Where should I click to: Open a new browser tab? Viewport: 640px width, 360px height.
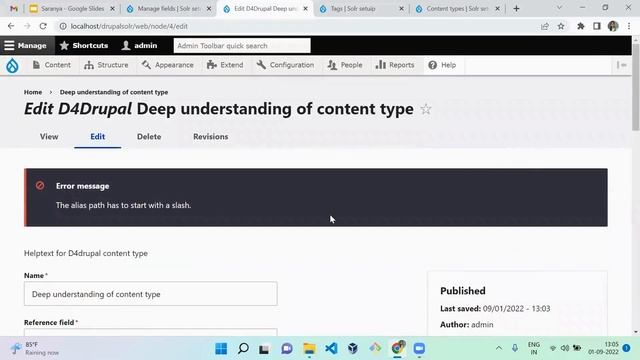(516, 9)
